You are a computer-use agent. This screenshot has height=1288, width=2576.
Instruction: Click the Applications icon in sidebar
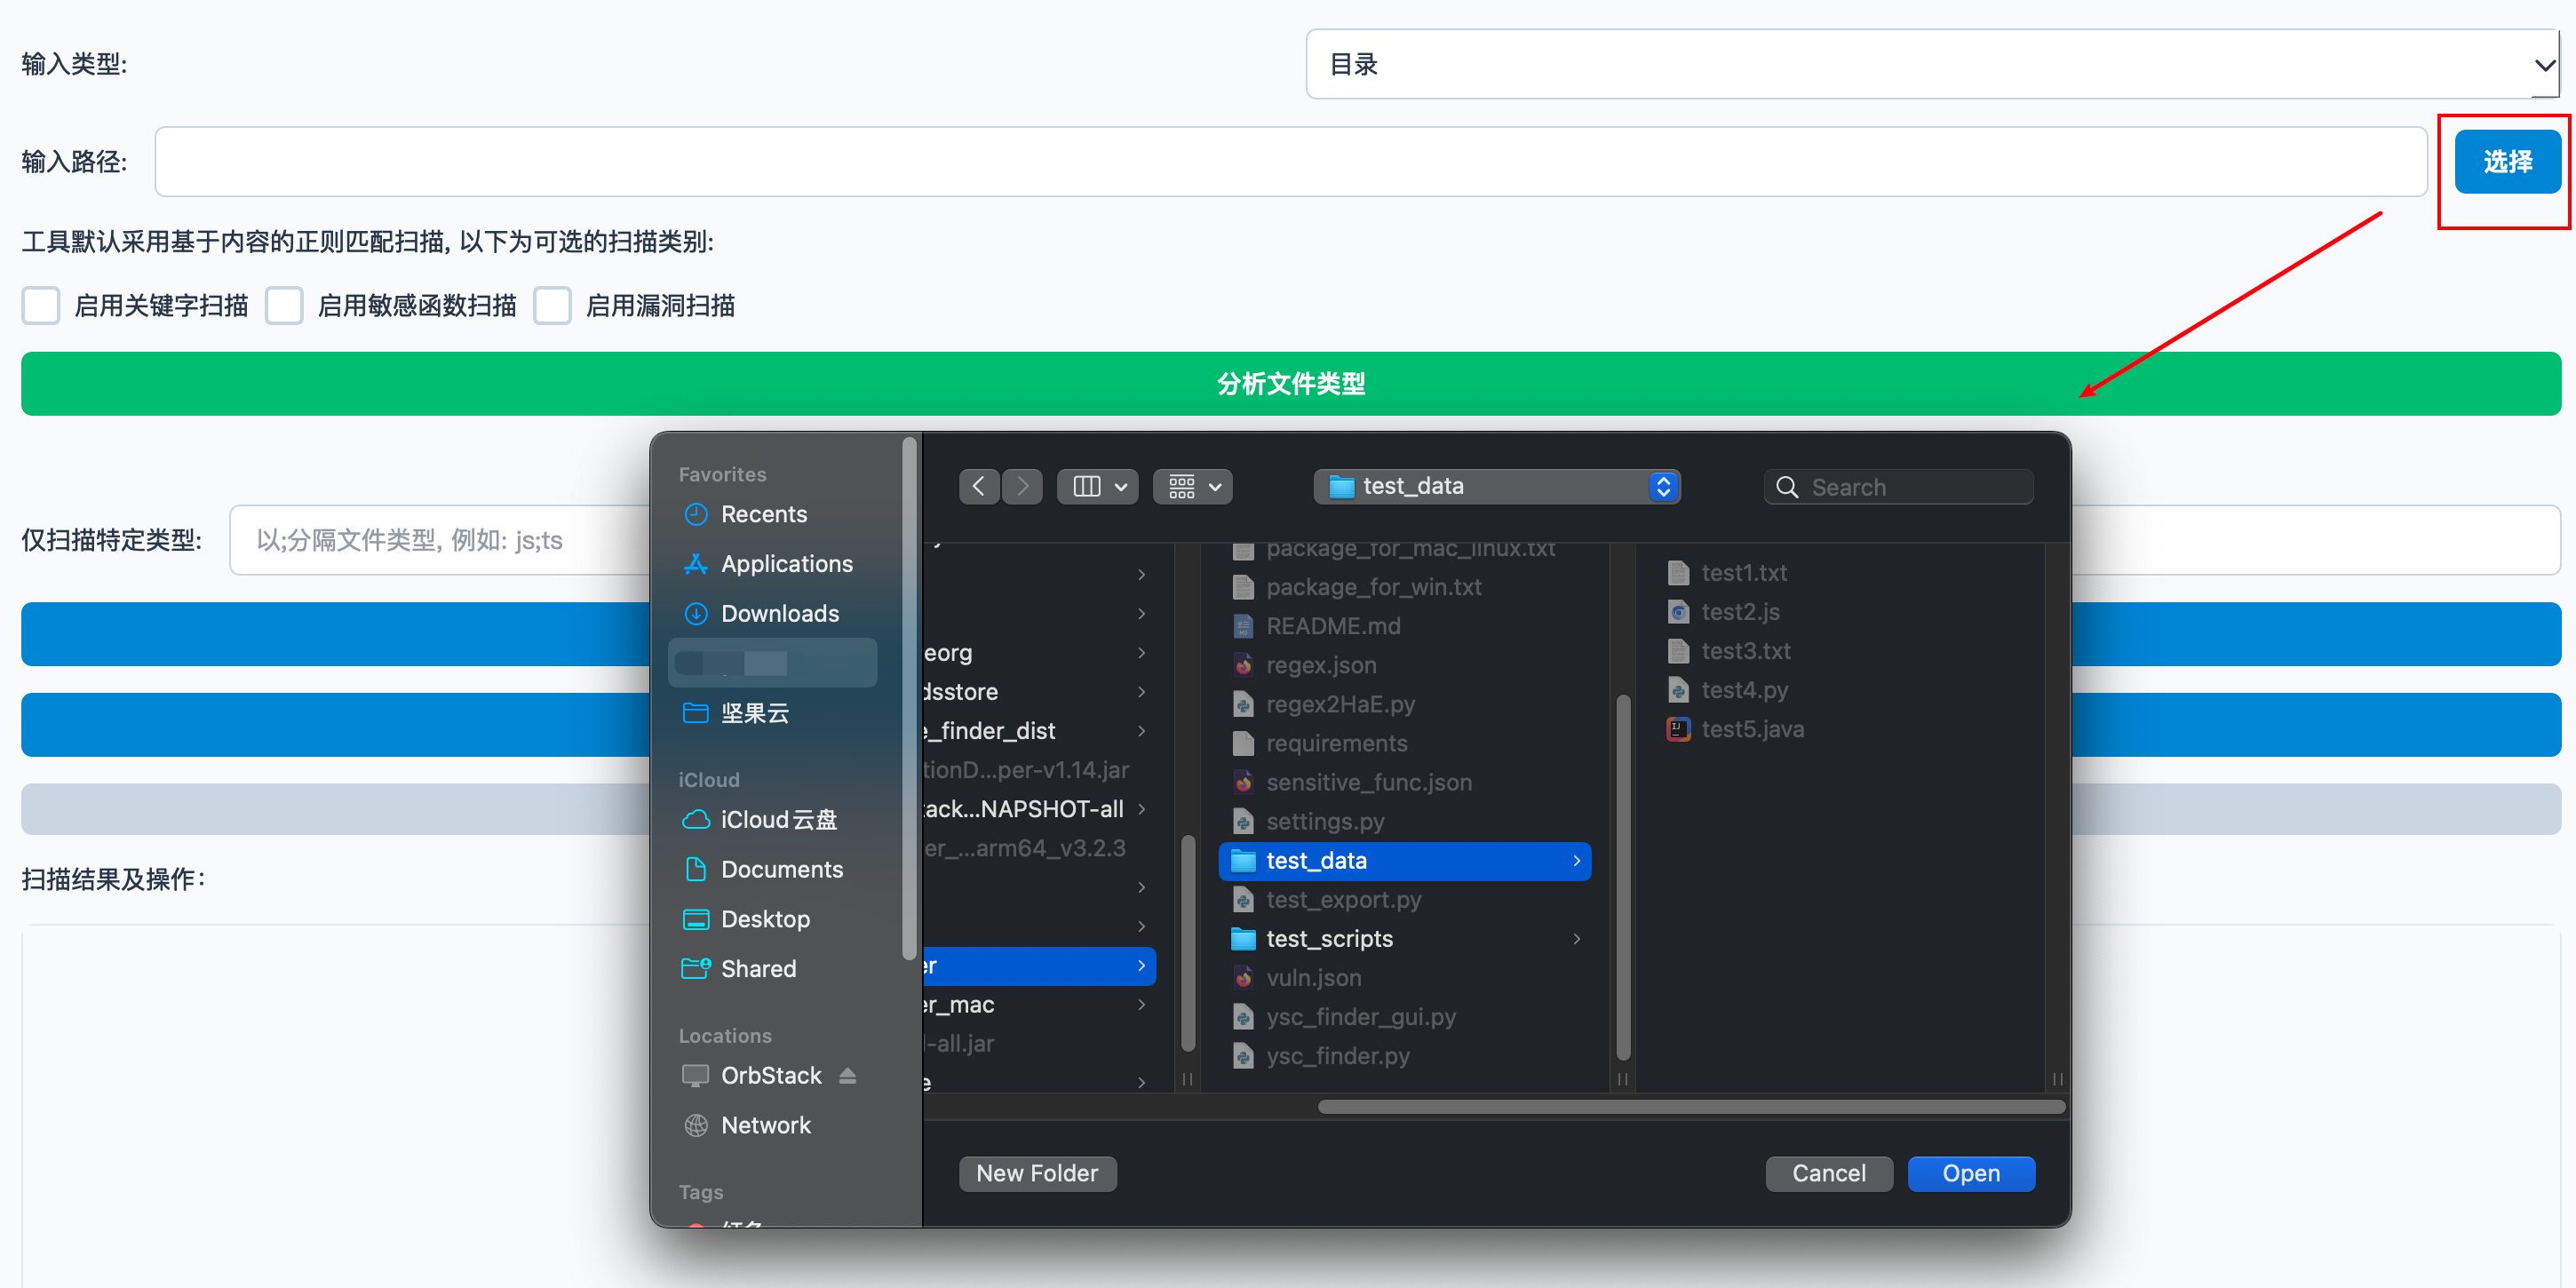pos(696,564)
